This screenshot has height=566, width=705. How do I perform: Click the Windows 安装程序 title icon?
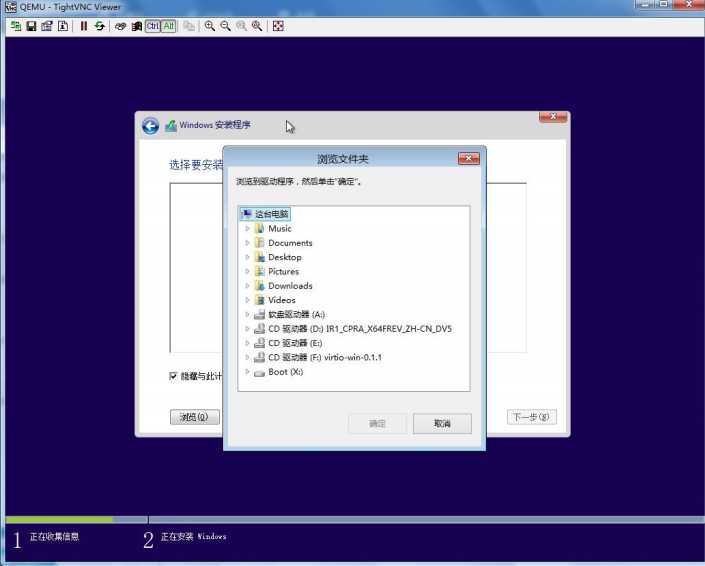click(x=170, y=125)
